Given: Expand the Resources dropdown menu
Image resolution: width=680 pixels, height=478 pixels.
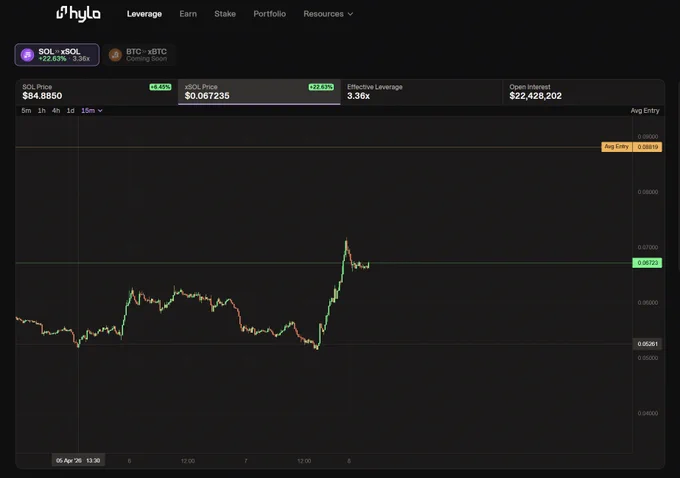Looking at the screenshot, I should [x=328, y=14].
